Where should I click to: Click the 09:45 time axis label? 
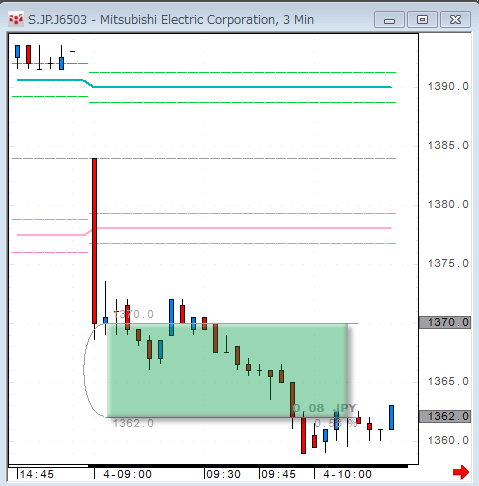coord(278,474)
